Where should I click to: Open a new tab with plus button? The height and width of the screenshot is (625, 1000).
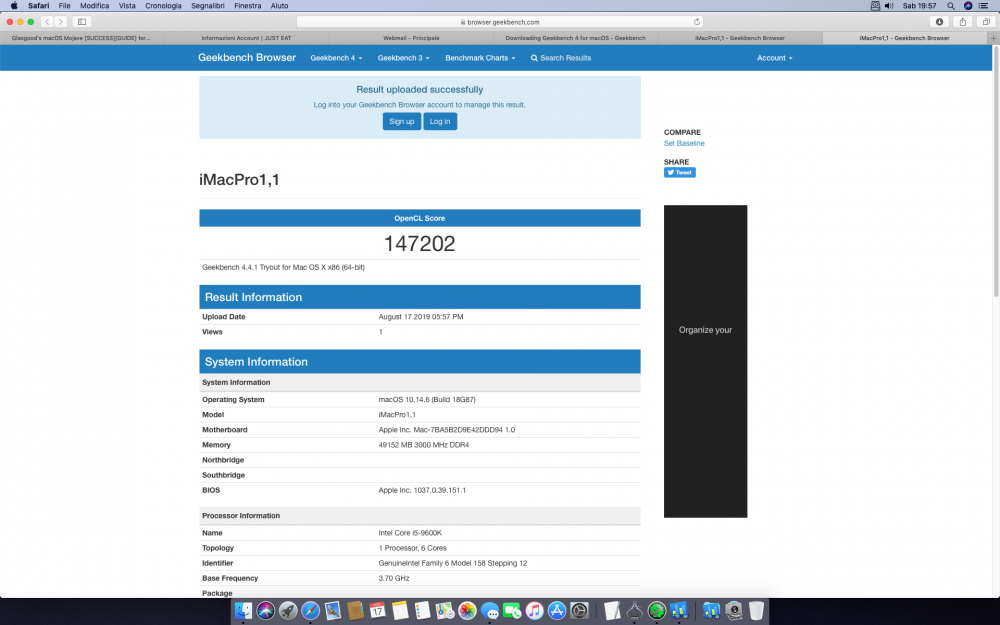point(993,38)
